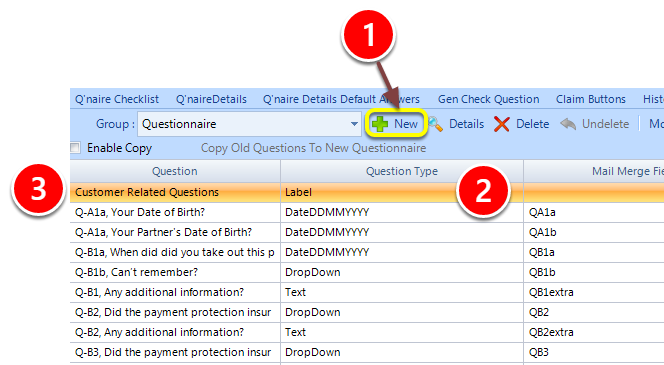
Task: Click the QB2extra mail merge cell
Action: (x=594, y=332)
